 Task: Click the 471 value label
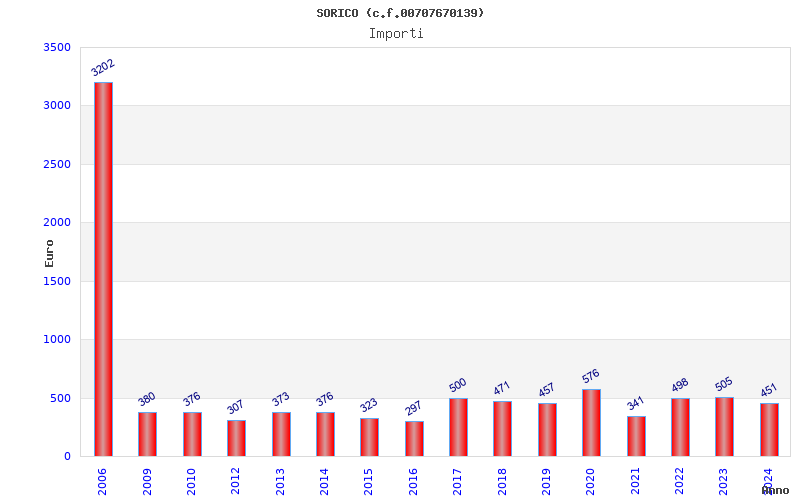tap(502, 388)
